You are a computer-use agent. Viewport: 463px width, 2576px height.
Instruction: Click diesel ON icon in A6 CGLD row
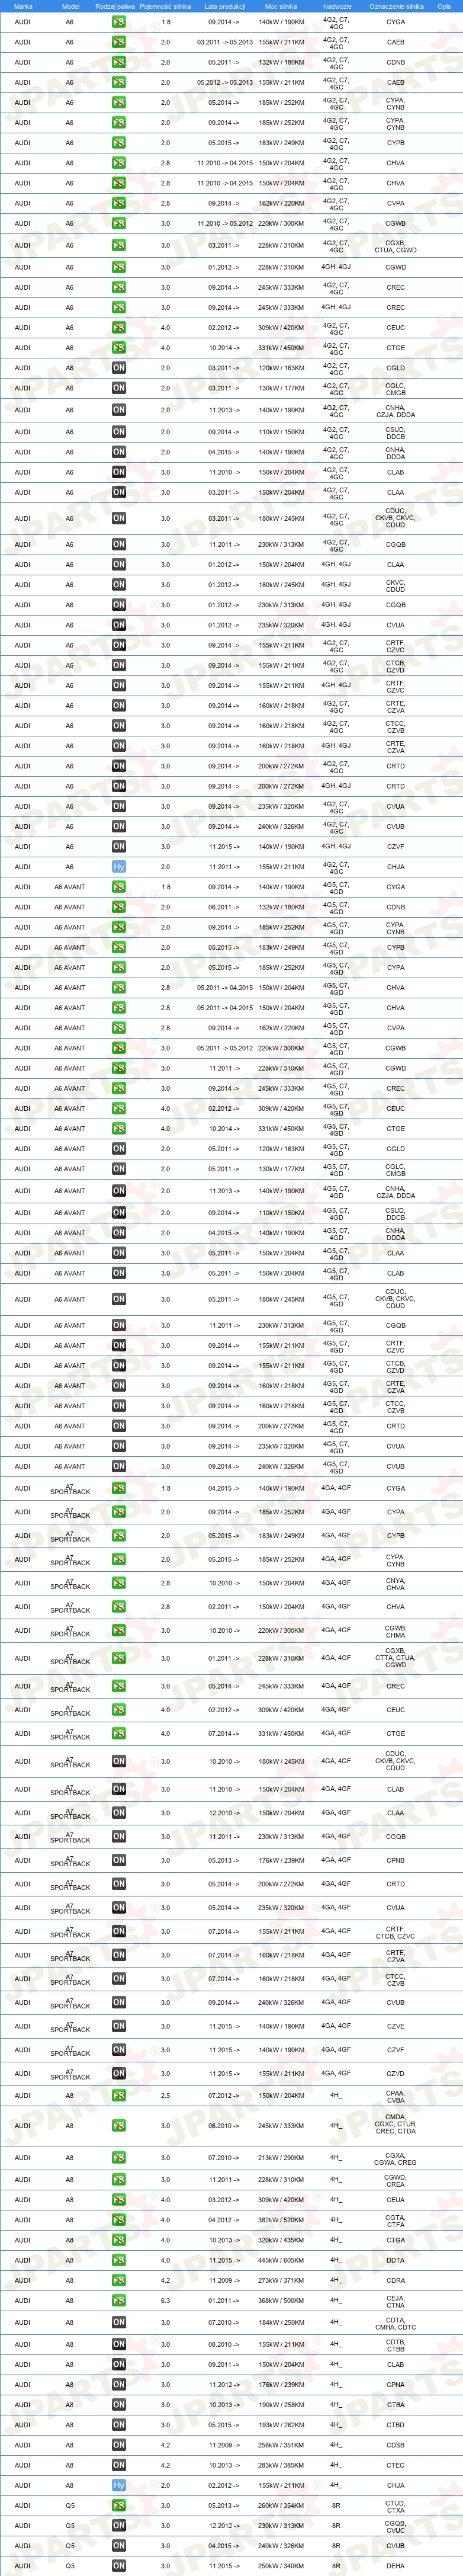(119, 368)
